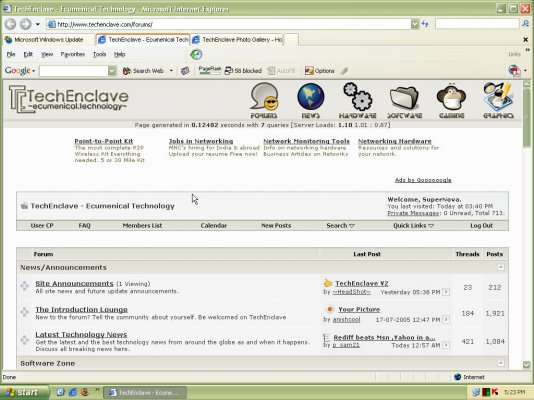
Task: Open The Introduction Lounge forum
Action: (x=81, y=309)
